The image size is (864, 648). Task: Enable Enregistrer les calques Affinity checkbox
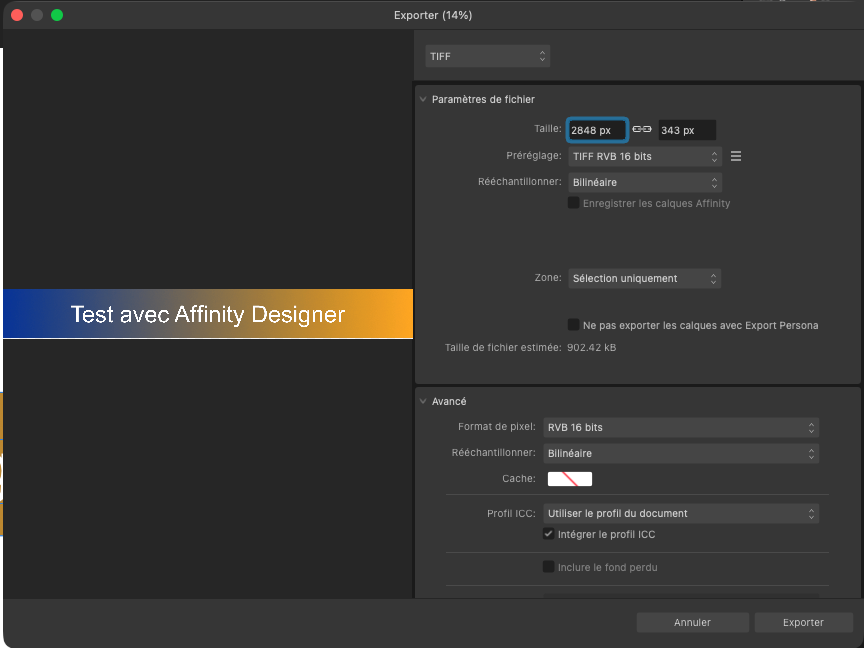(x=574, y=203)
